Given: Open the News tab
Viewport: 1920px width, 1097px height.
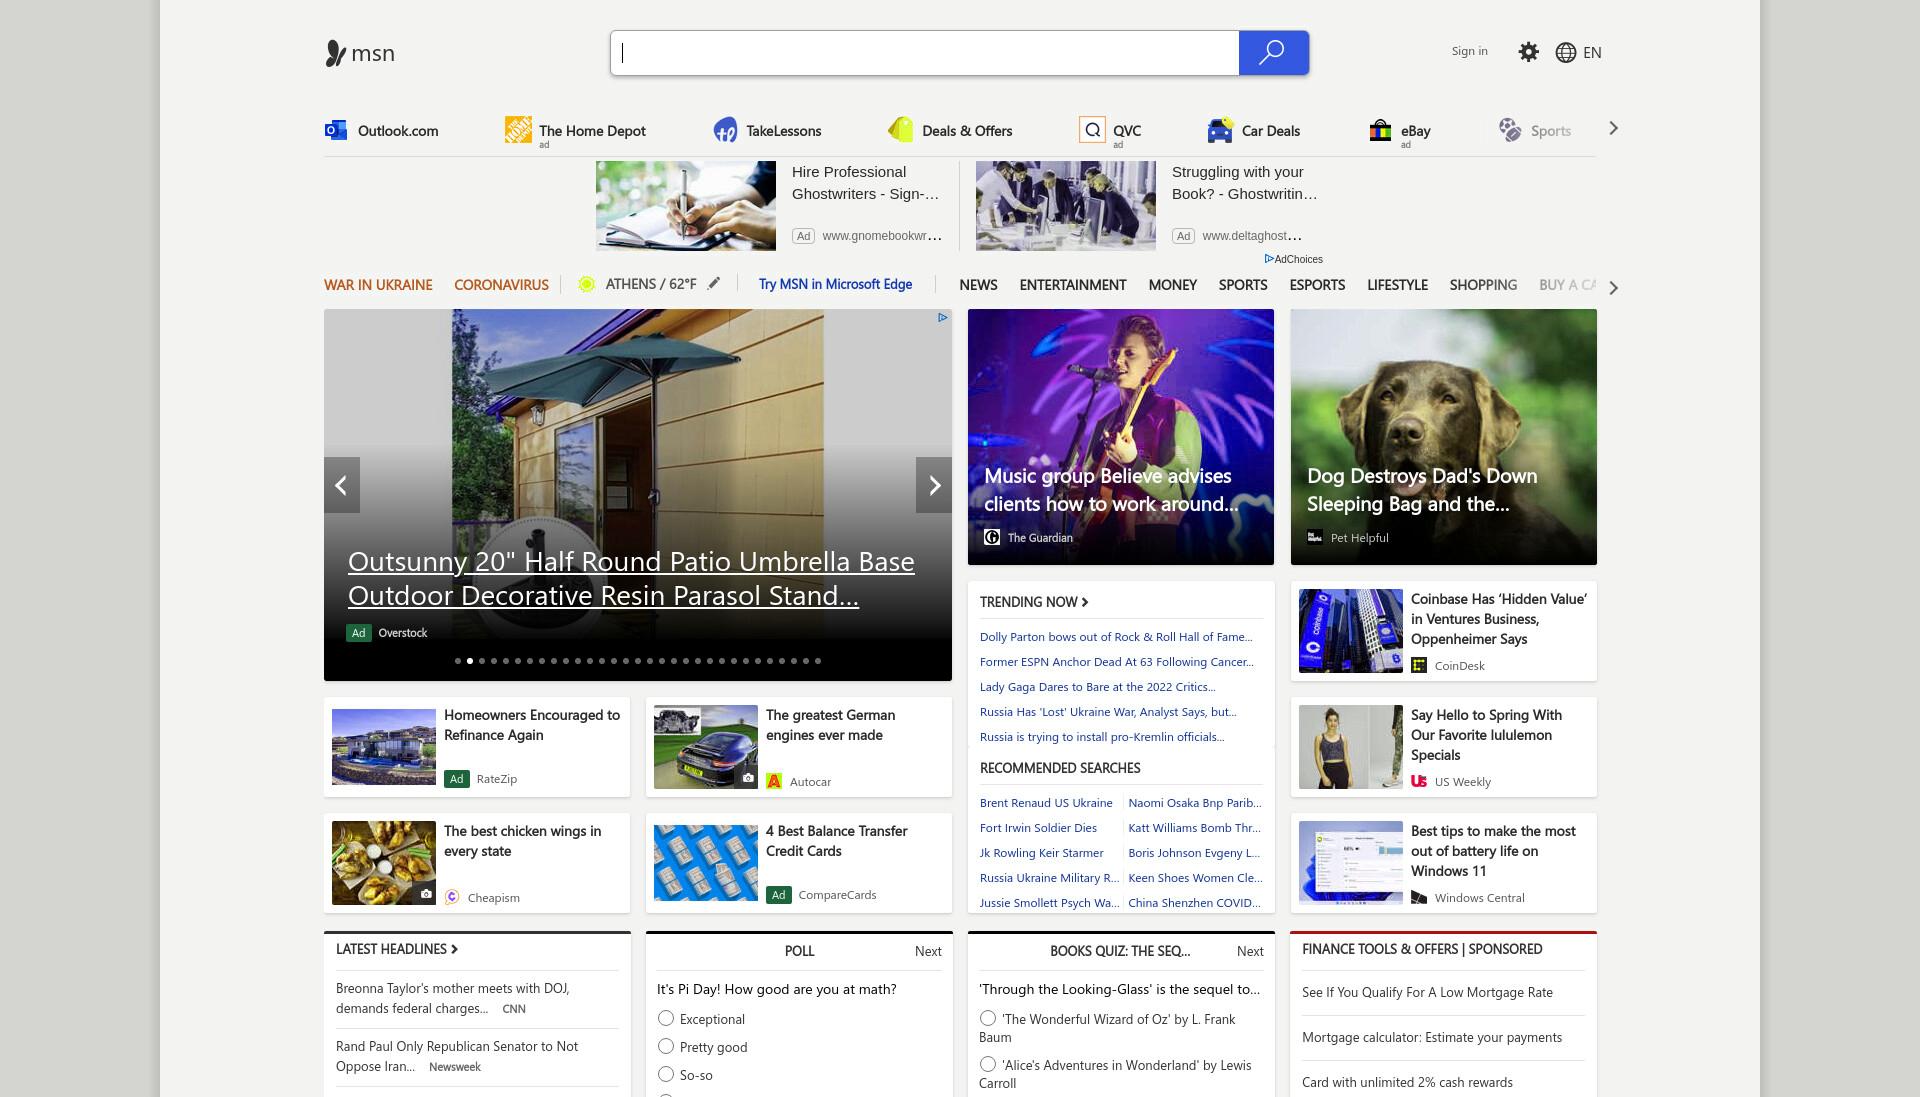Looking at the screenshot, I should tap(978, 285).
